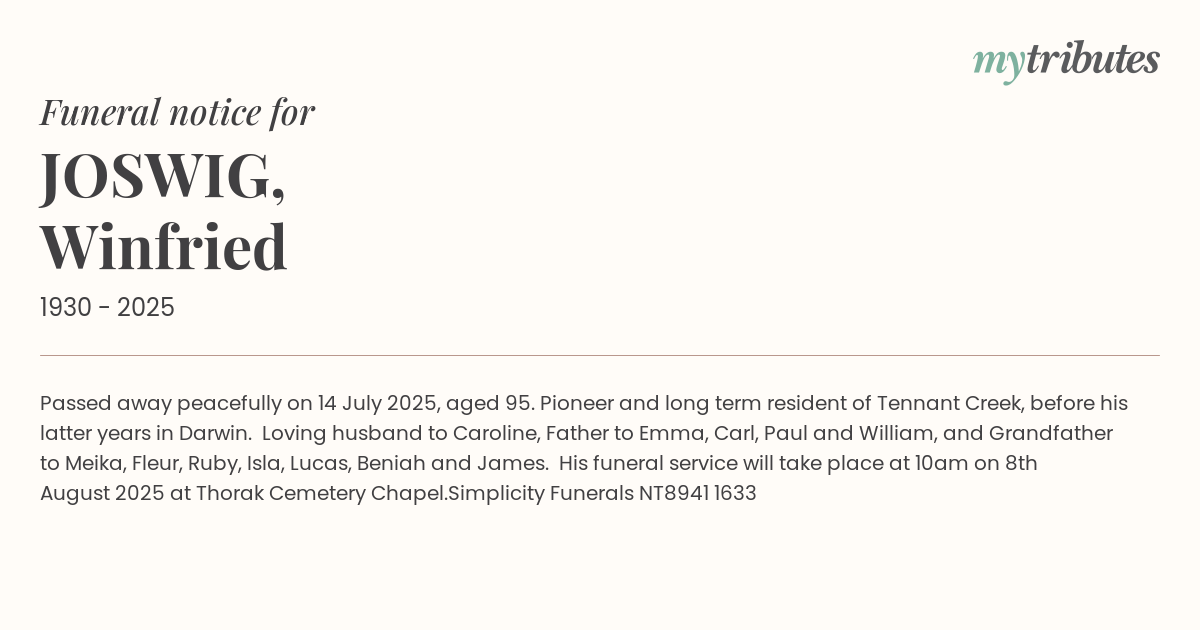Click 'Thorak Cemetery Chapel' venue text
The width and height of the screenshot is (1200, 630).
tap(321, 494)
